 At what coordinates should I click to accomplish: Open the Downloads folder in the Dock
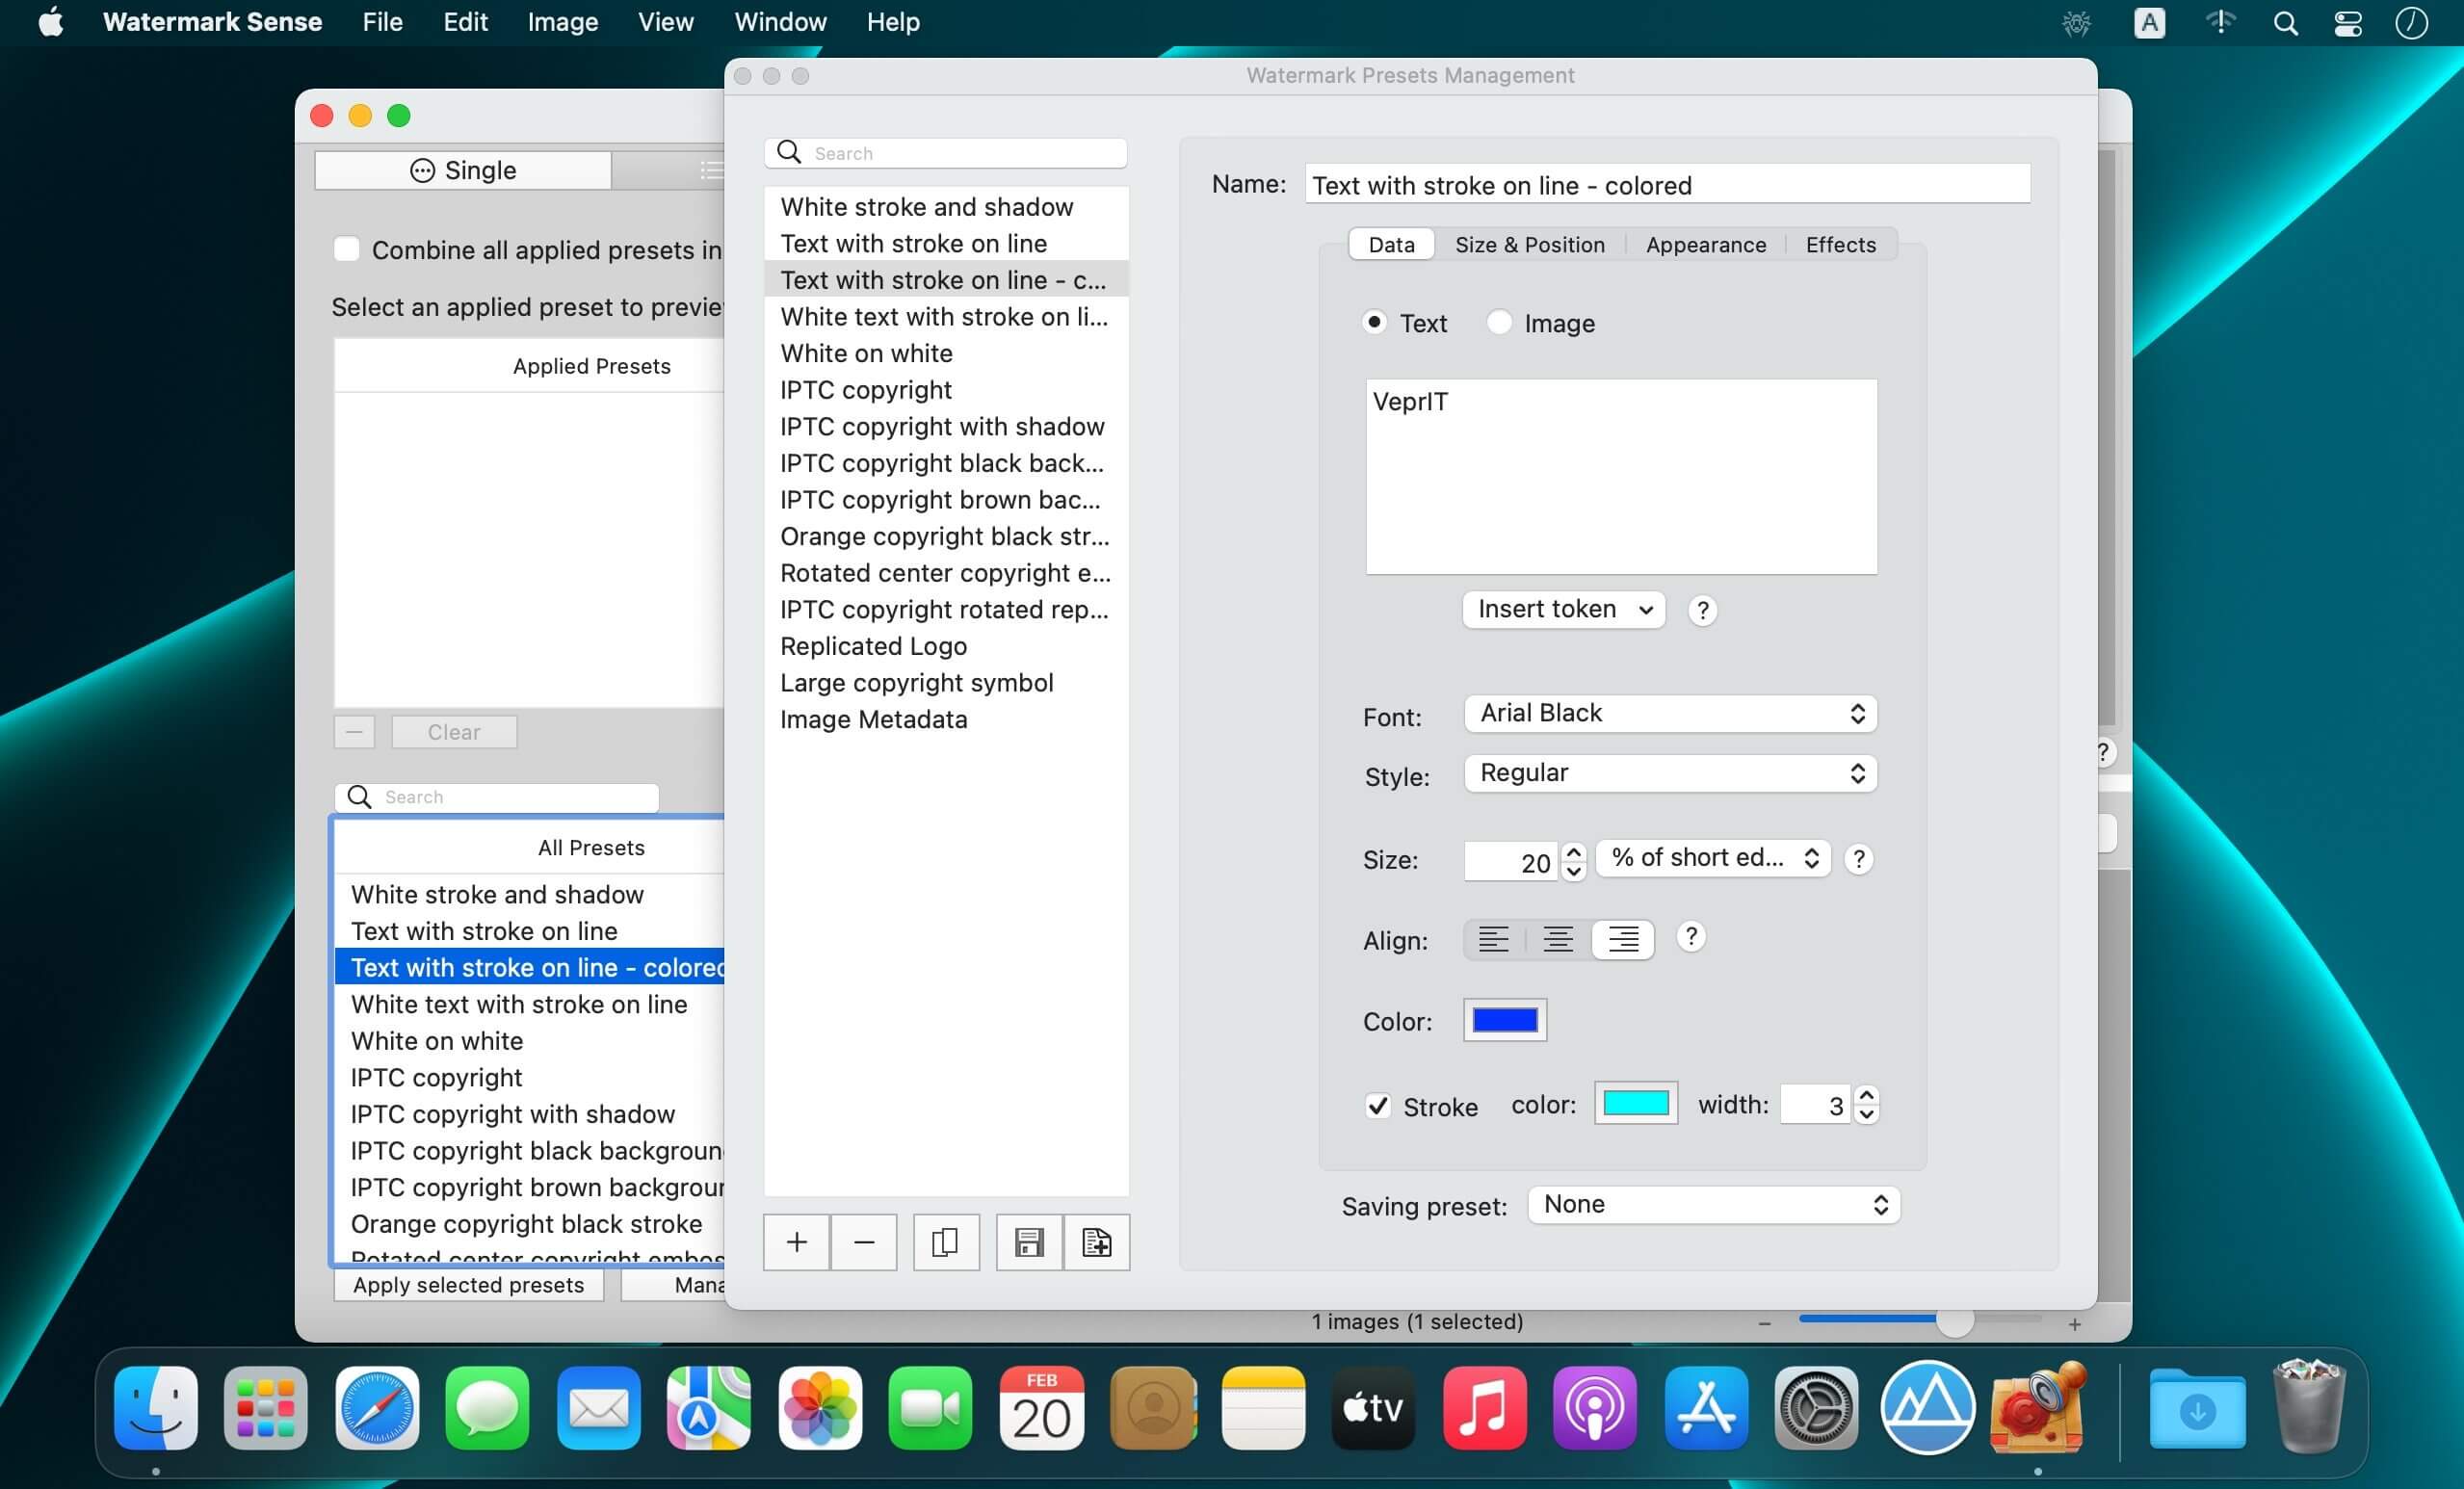pyautogui.click(x=2197, y=1409)
